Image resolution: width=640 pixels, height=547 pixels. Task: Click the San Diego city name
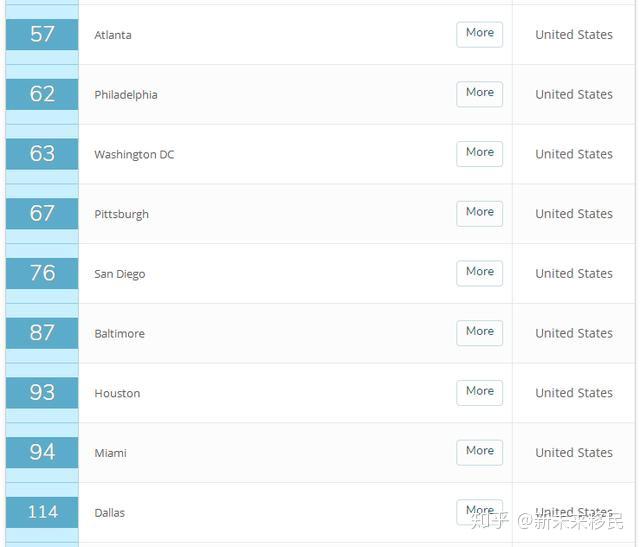[120, 274]
